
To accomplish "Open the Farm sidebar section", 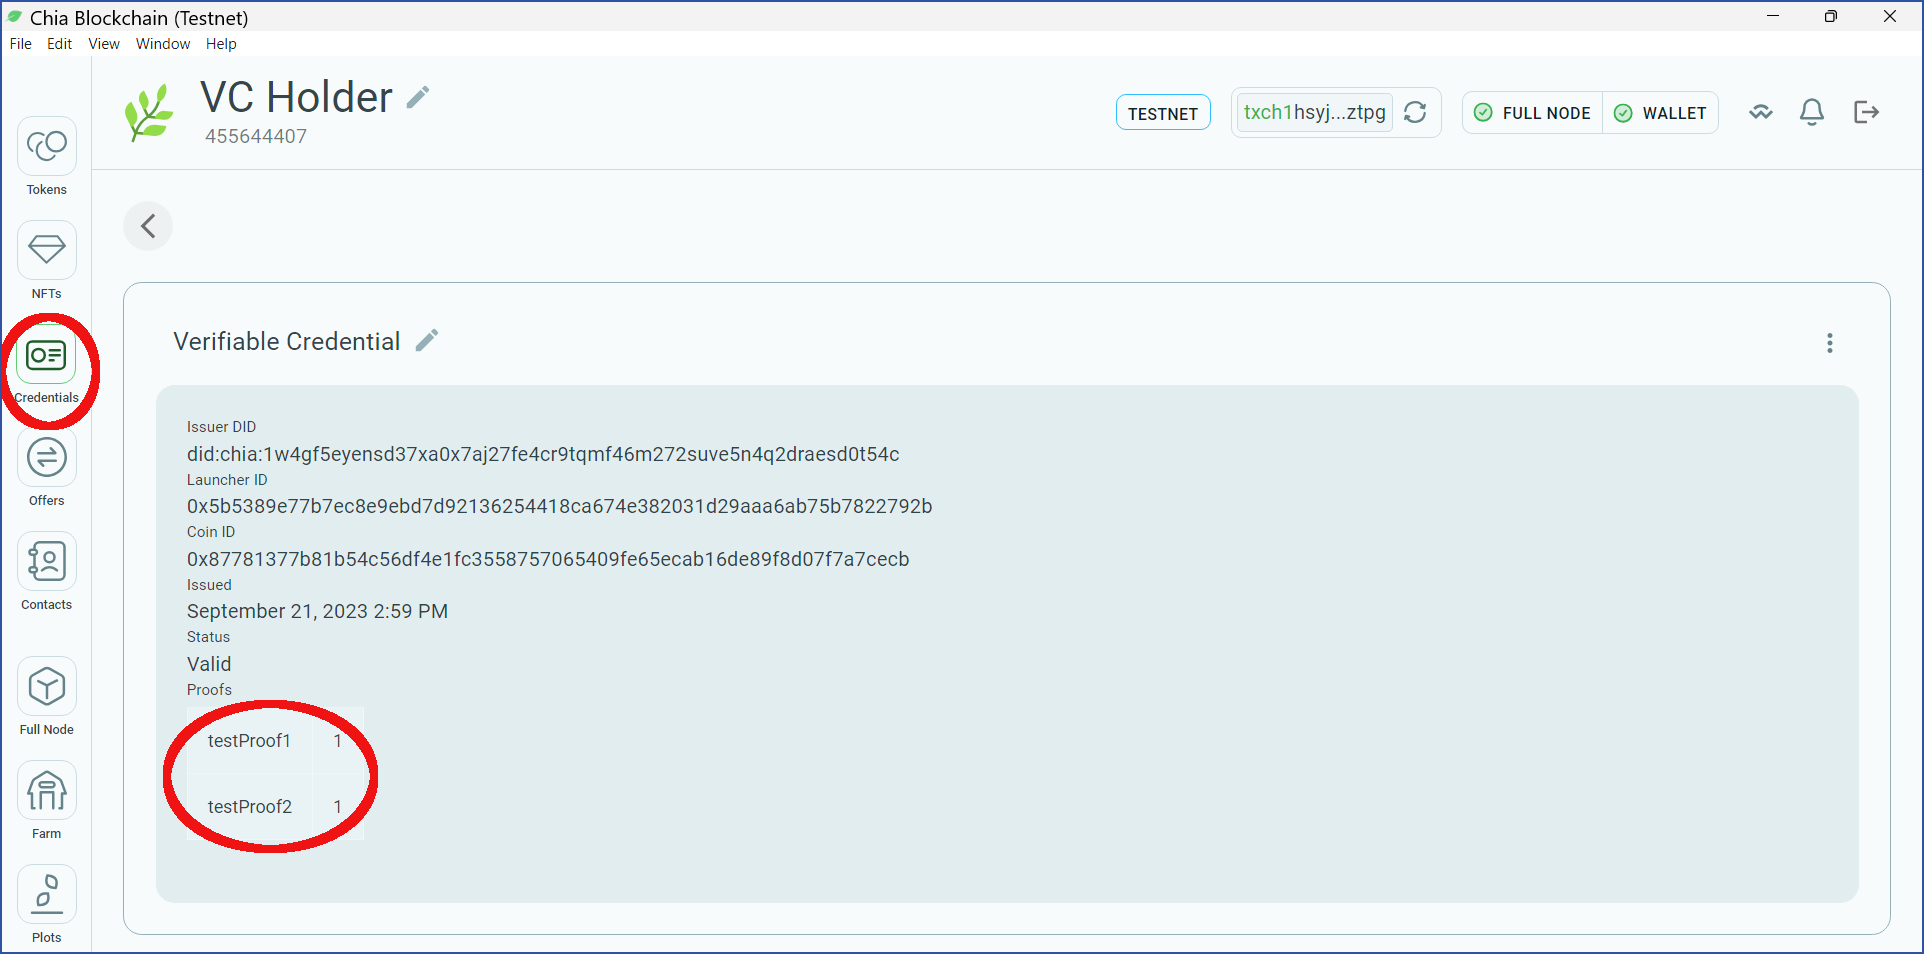I will 46,801.
